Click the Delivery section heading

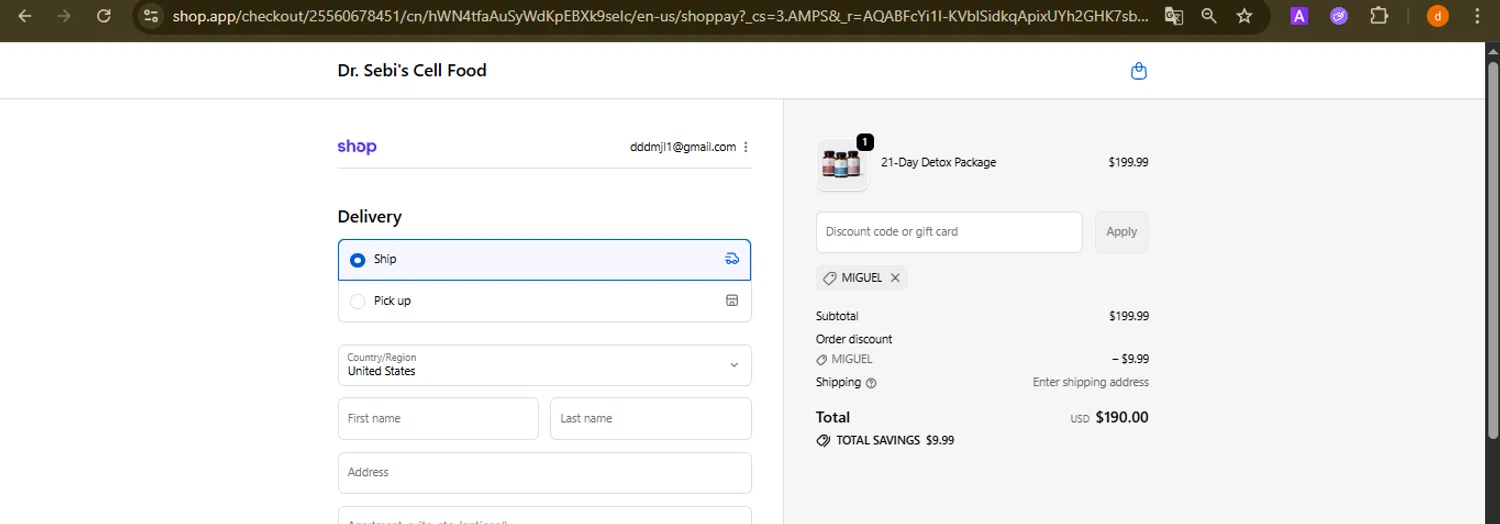pyautogui.click(x=369, y=217)
